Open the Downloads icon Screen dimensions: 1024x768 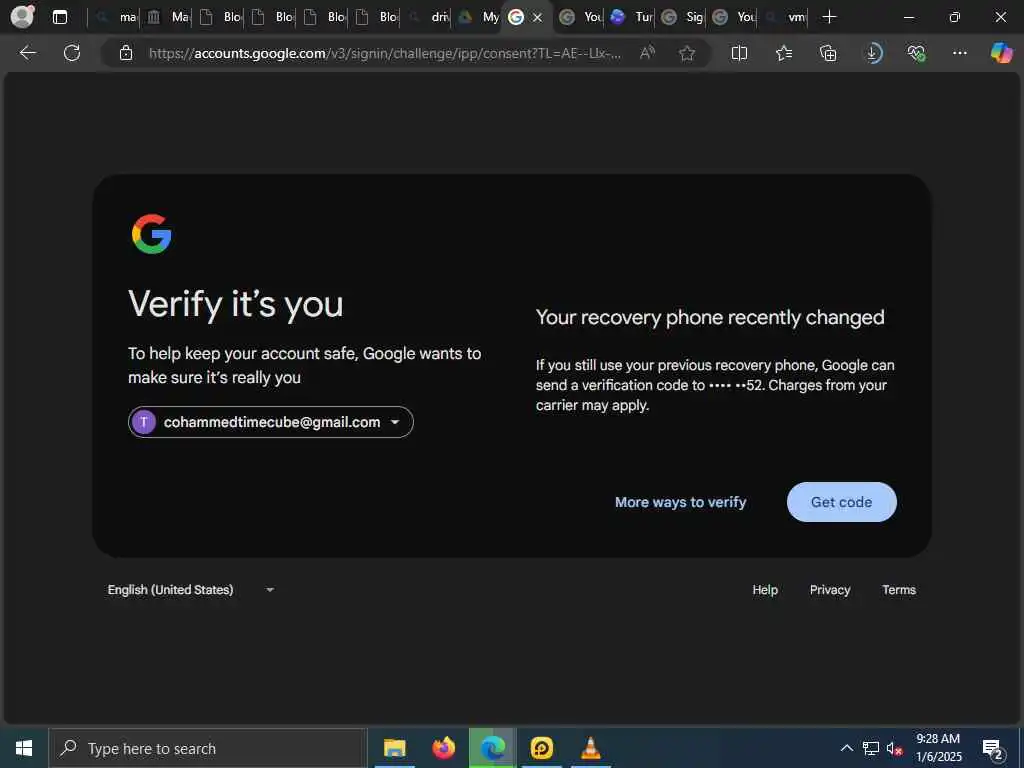[873, 53]
